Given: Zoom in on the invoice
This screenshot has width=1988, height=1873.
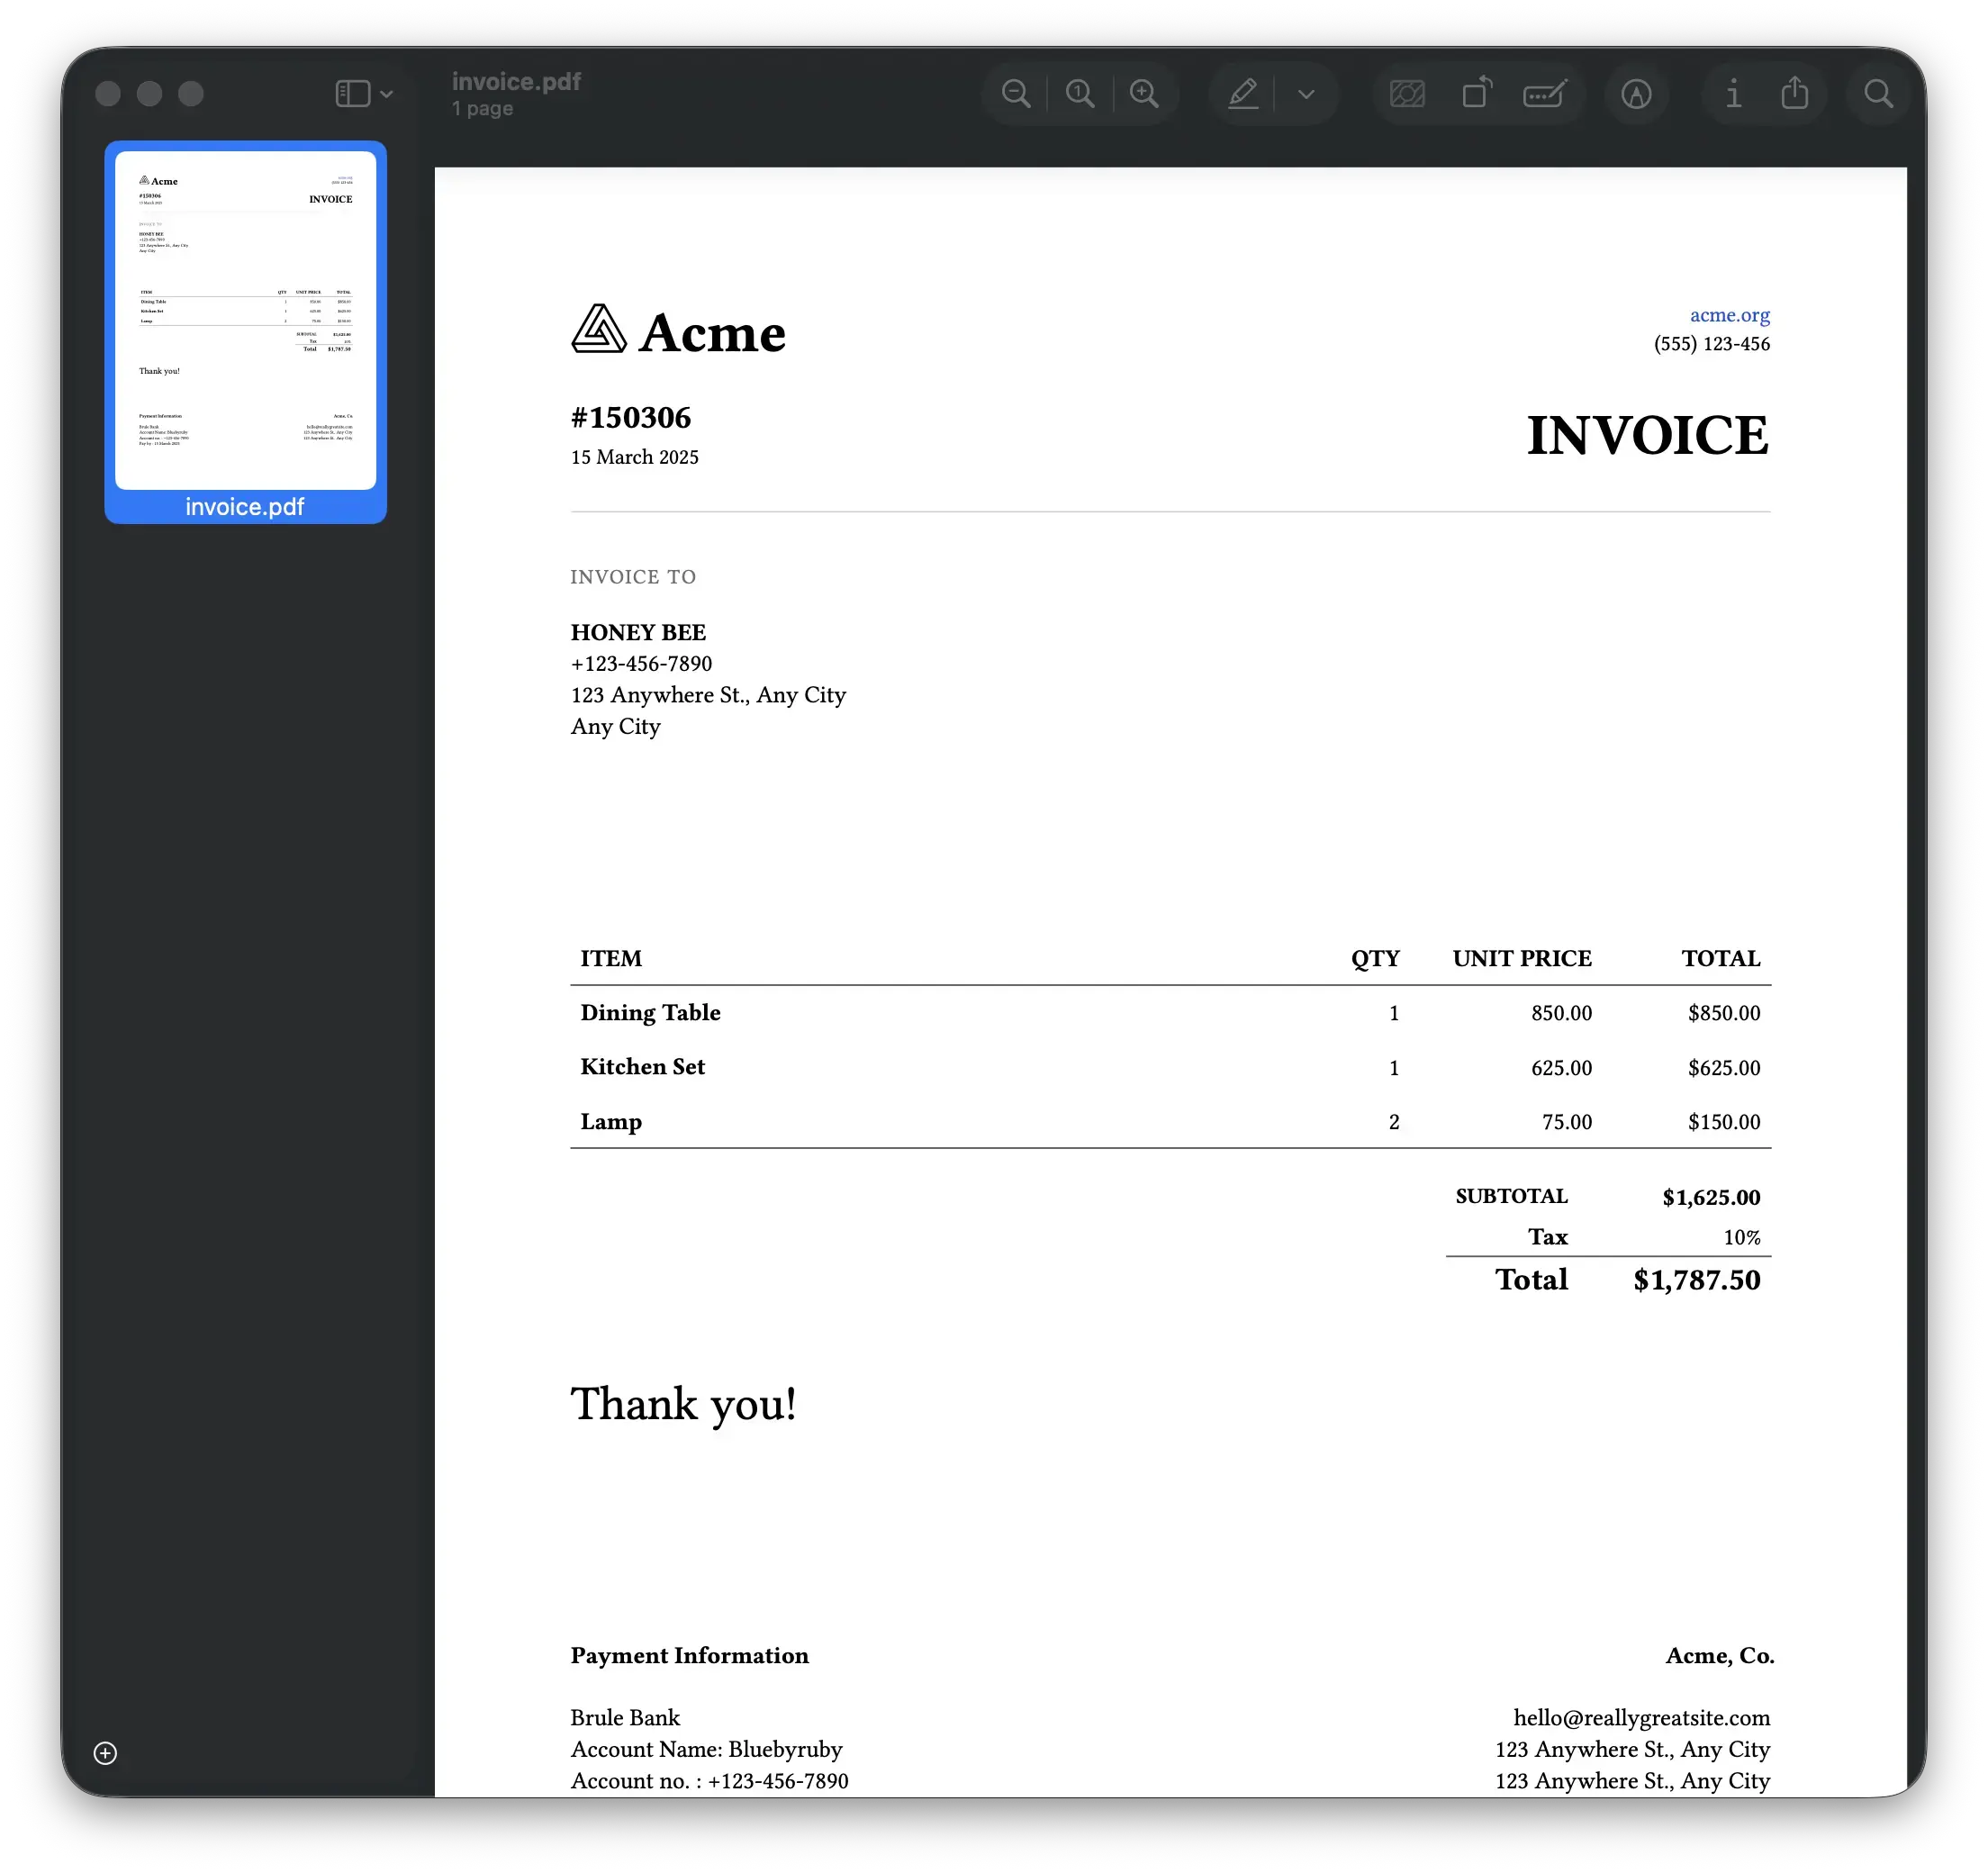Looking at the screenshot, I should pos(1144,94).
